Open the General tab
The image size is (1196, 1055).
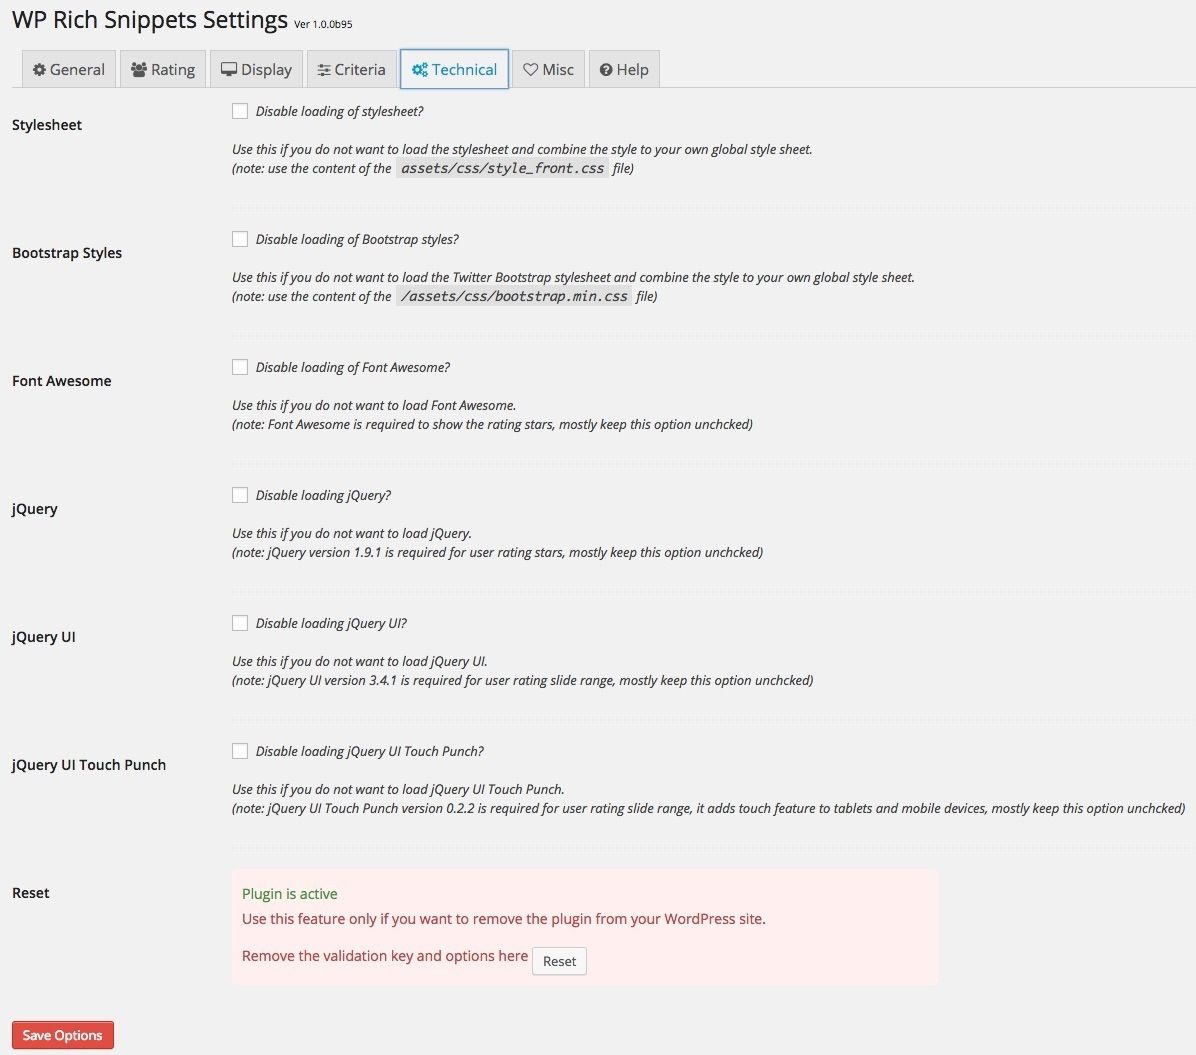(69, 69)
